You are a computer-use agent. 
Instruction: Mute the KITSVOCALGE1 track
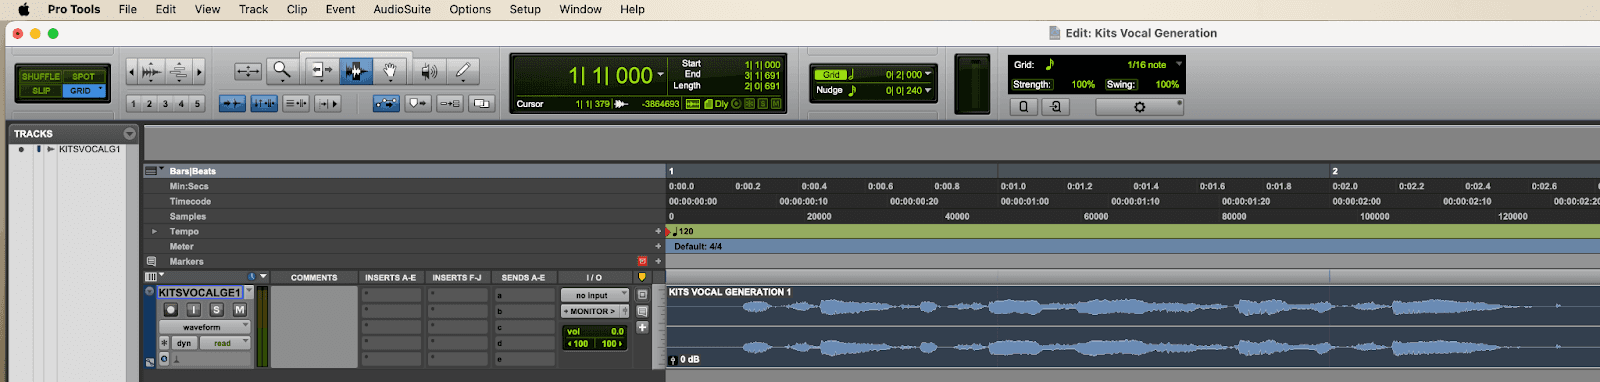[x=239, y=310]
